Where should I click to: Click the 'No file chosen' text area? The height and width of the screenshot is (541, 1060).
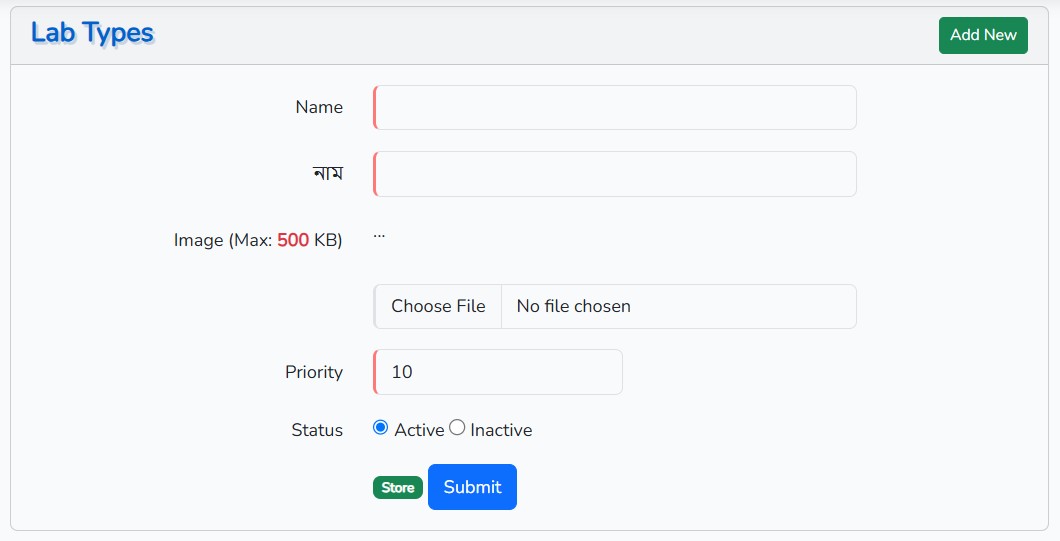pyautogui.click(x=573, y=306)
